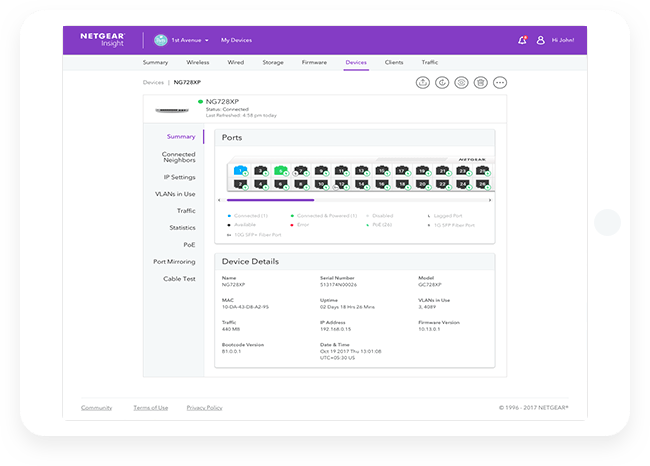Click the ports scroll right arrow
The width and height of the screenshot is (650, 466).
coord(490,200)
